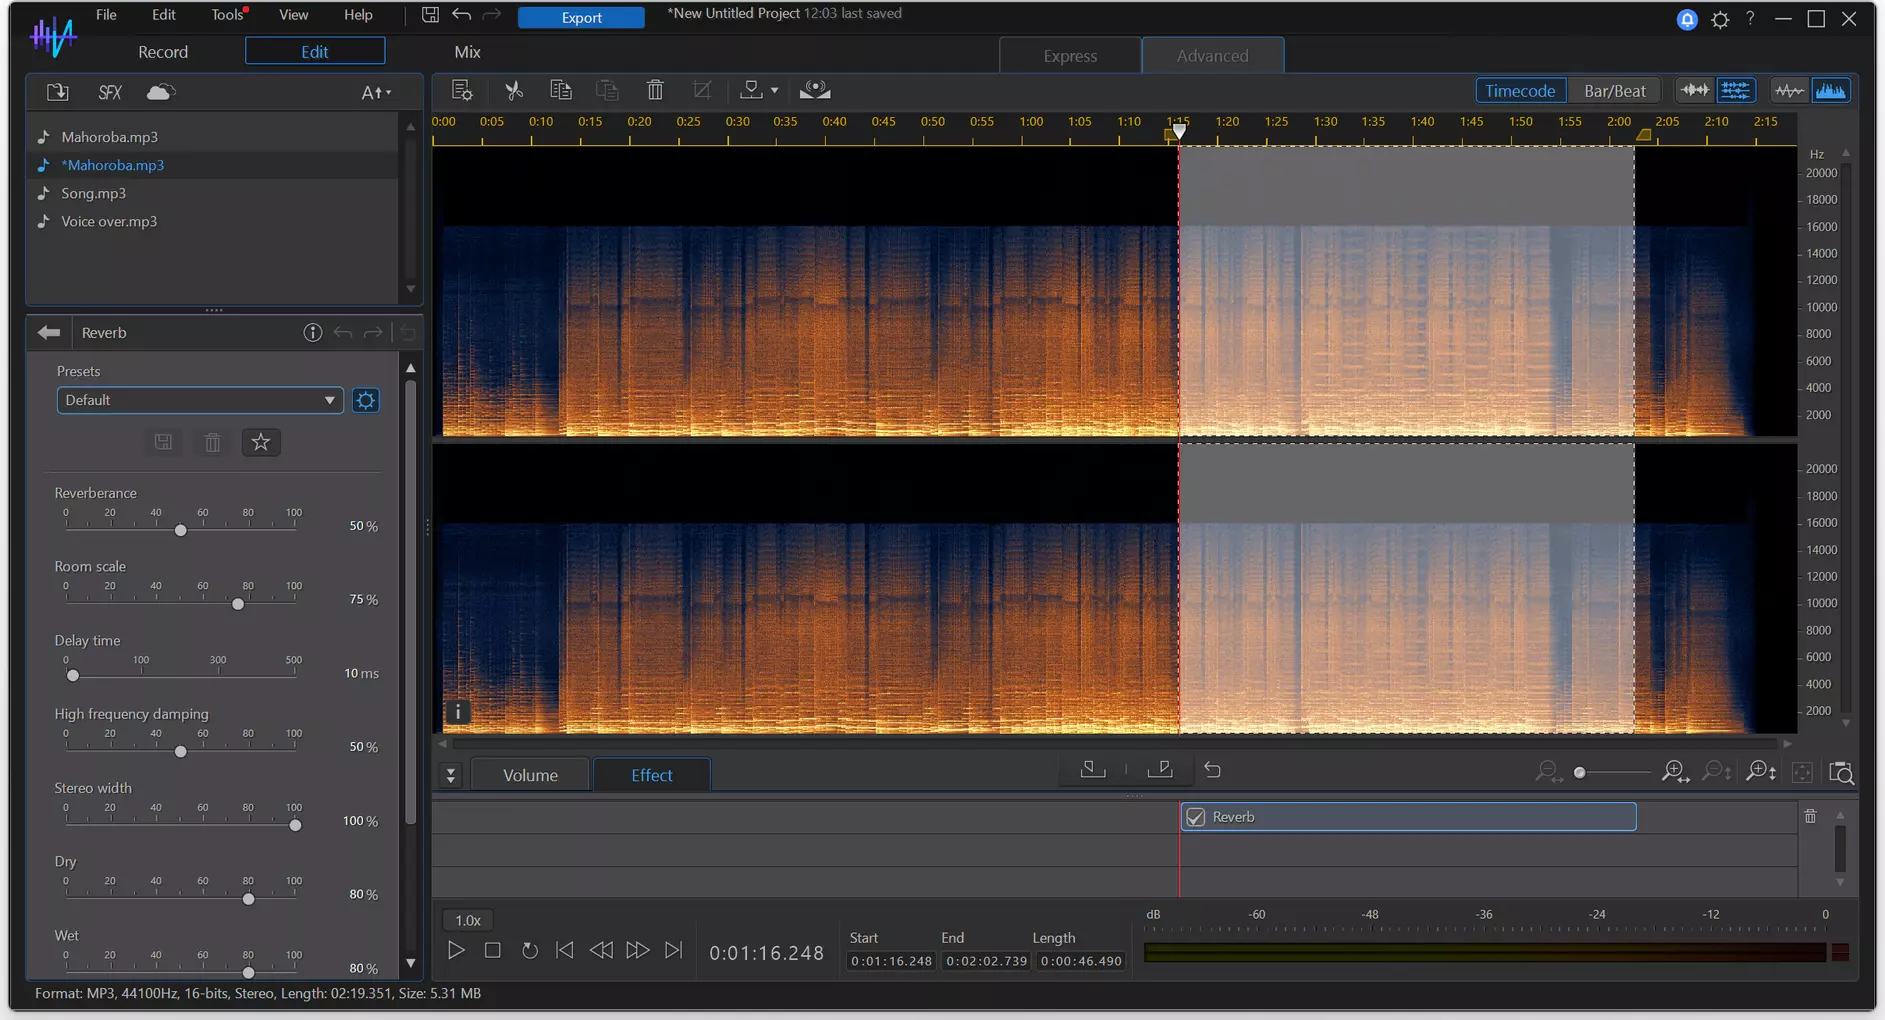Enable Timecode display mode
Viewport: 1885px width, 1020px height.
click(x=1520, y=90)
